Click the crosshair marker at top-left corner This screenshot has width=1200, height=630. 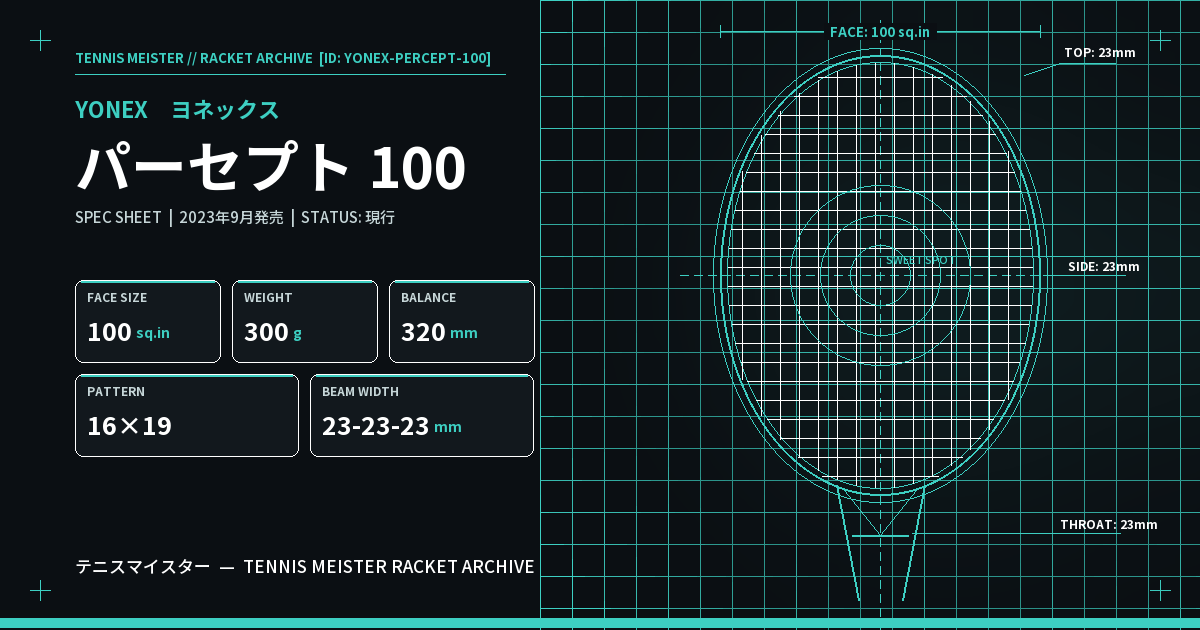pyautogui.click(x=40, y=40)
